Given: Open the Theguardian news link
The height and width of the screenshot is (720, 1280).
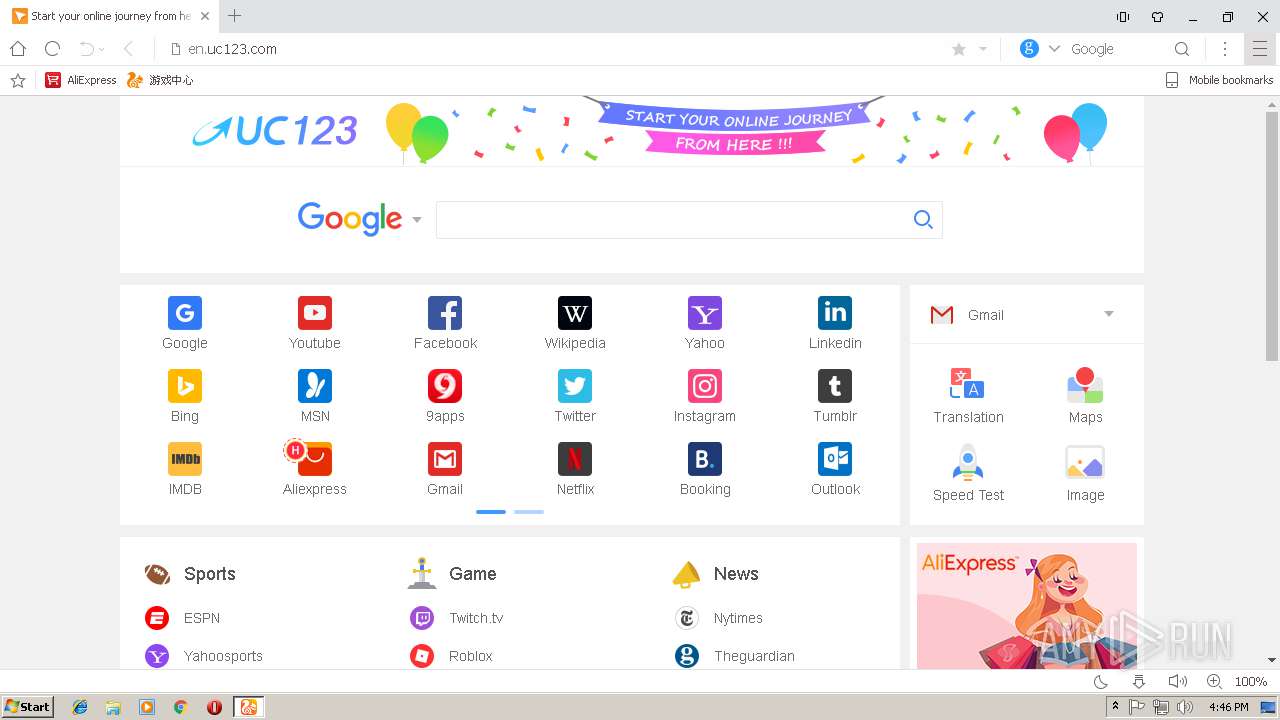Looking at the screenshot, I should tap(735, 656).
